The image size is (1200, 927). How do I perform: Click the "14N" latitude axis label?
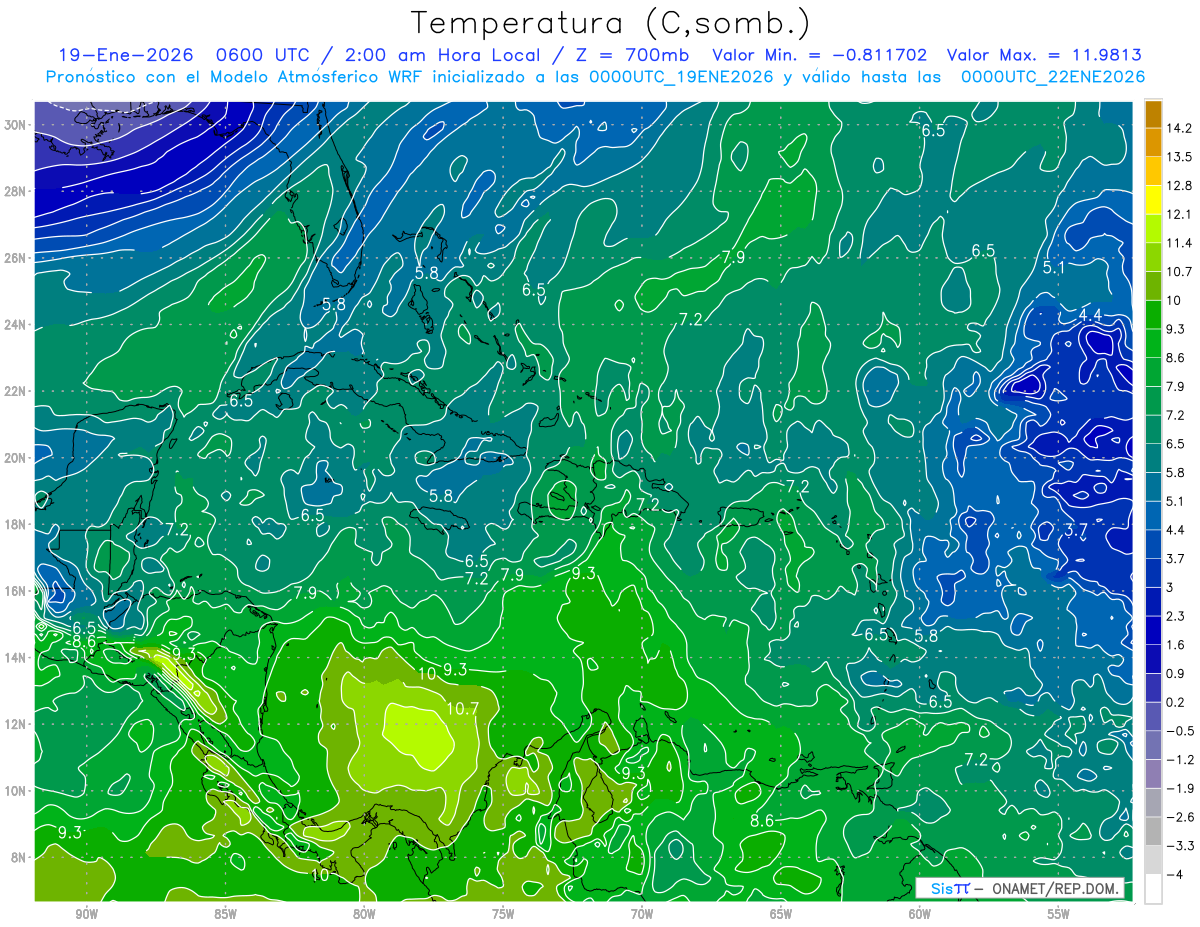pyautogui.click(x=15, y=657)
